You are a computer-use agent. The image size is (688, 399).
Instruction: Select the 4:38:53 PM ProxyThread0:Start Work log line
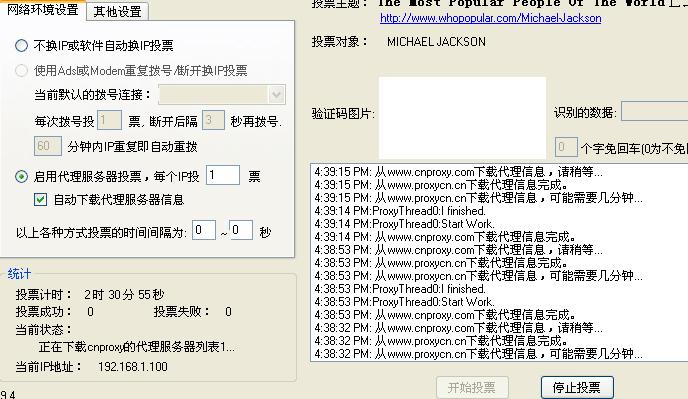point(405,302)
